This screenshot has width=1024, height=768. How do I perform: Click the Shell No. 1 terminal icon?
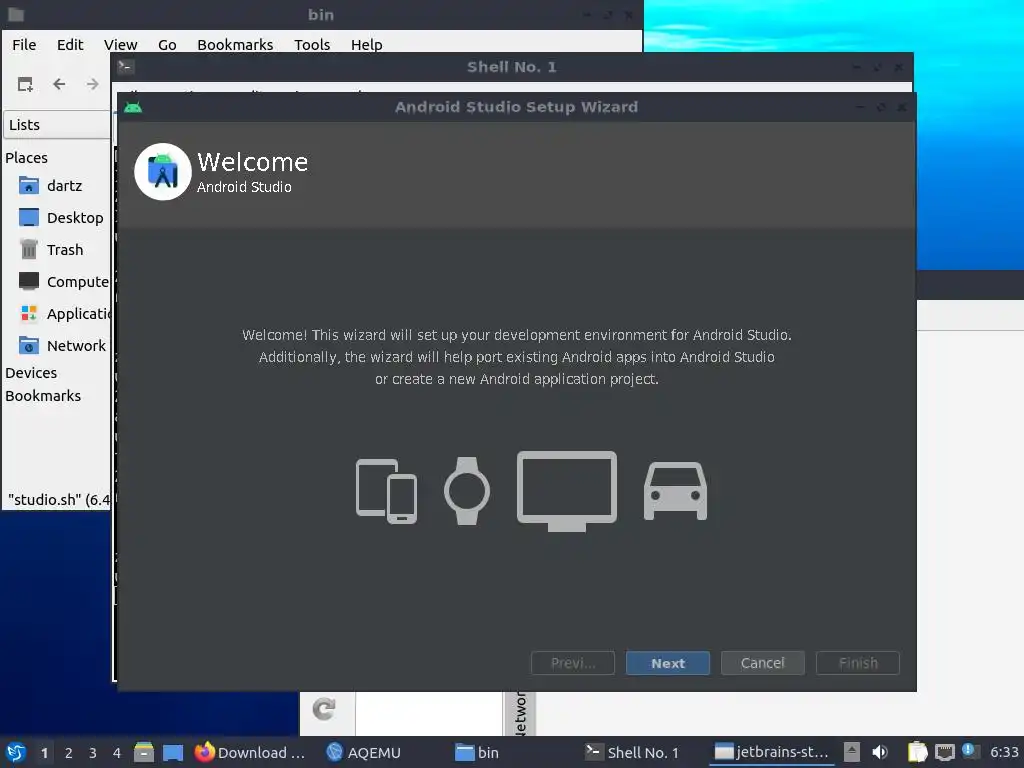click(x=125, y=67)
